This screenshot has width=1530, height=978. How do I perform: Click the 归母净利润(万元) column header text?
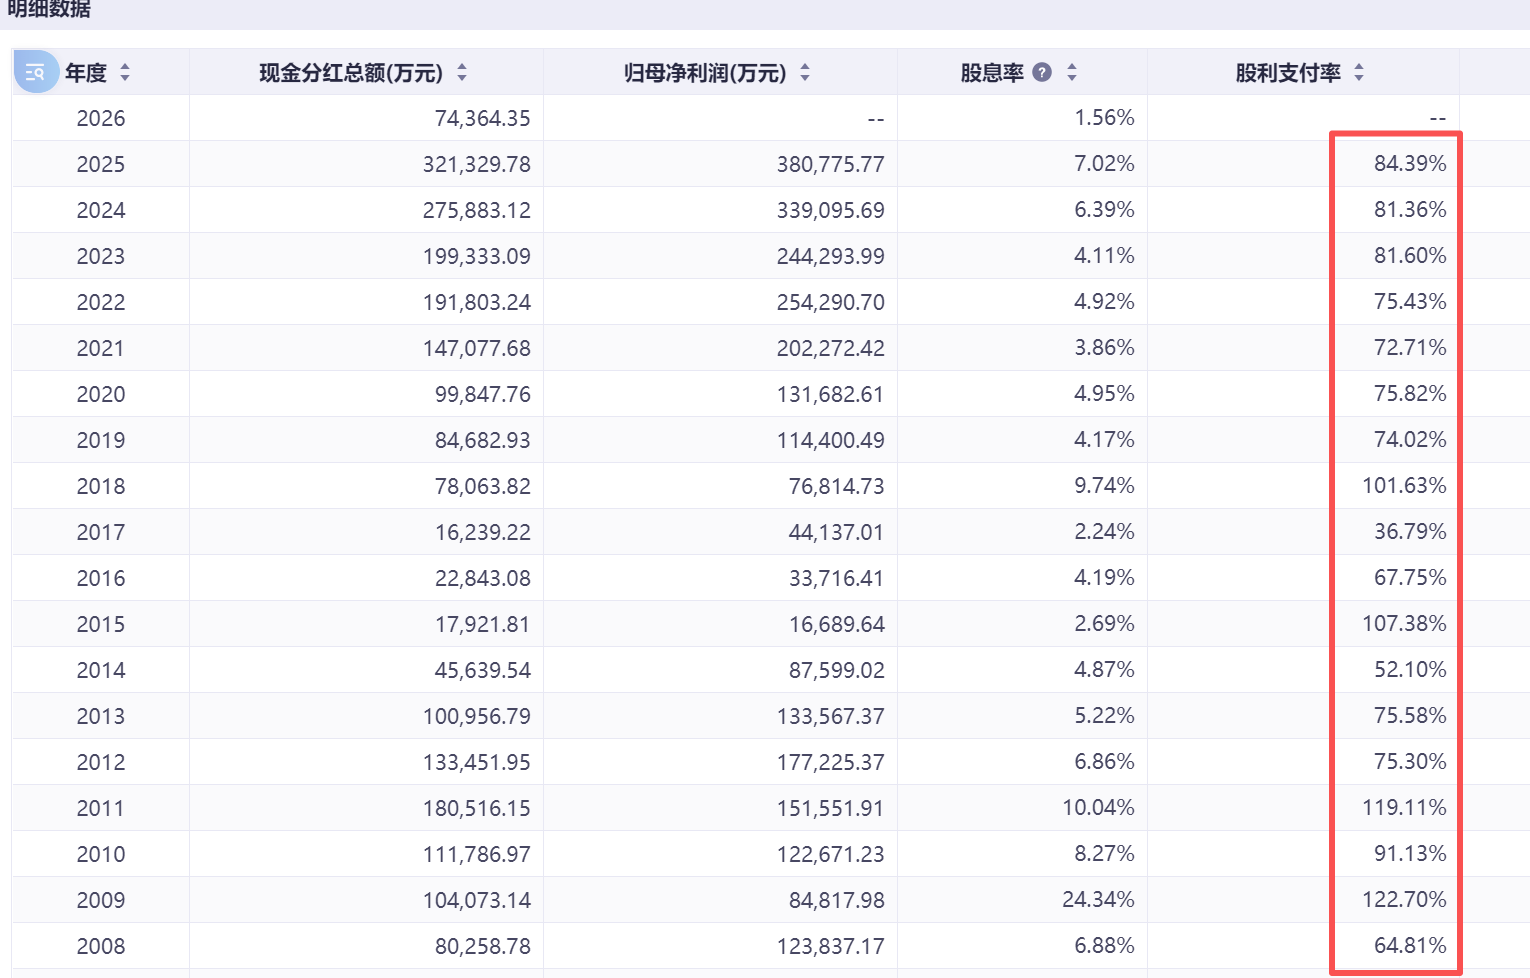tap(705, 73)
